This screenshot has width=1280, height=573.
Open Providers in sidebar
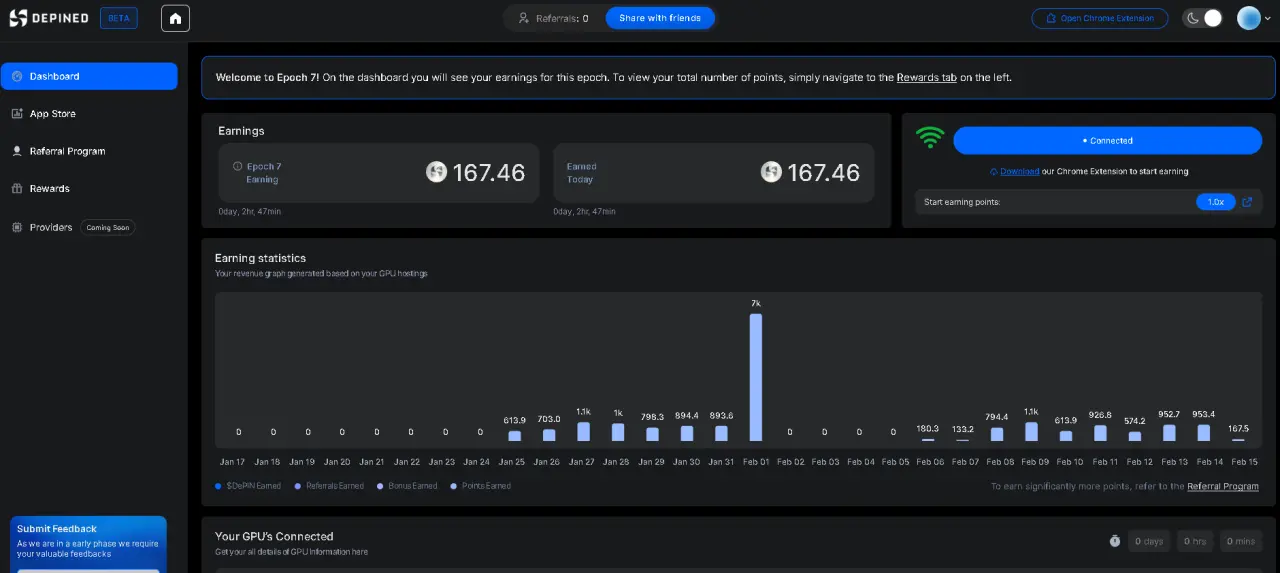89,227
